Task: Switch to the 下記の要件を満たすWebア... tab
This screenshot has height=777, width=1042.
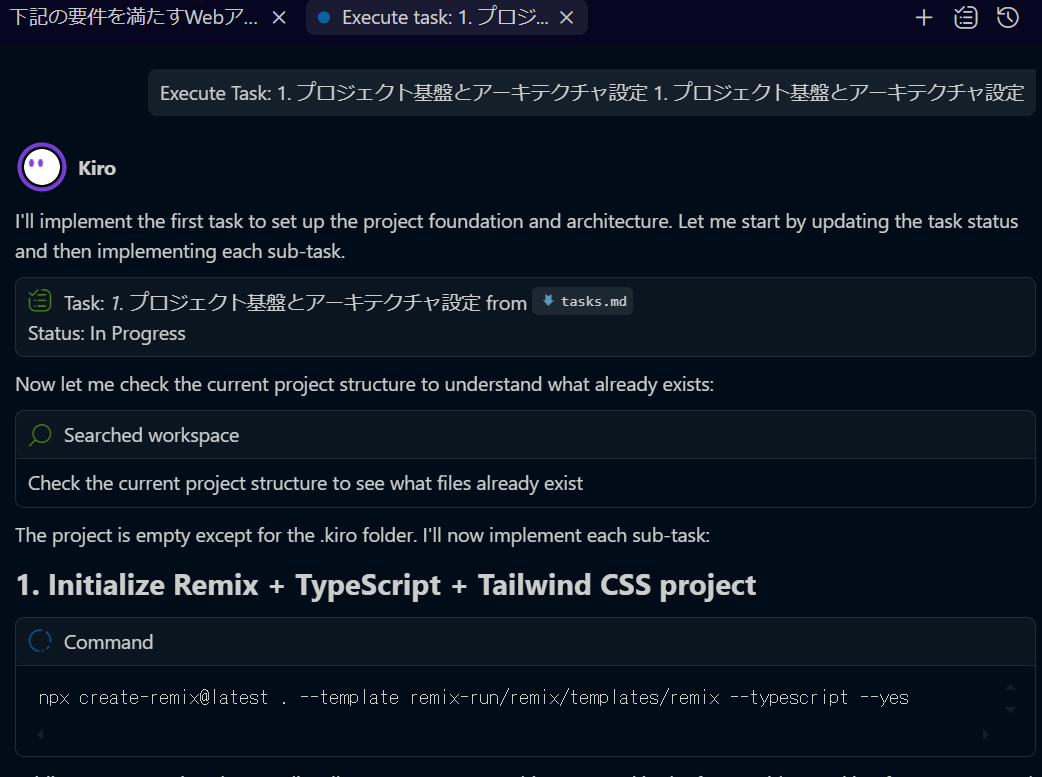Action: click(x=134, y=17)
